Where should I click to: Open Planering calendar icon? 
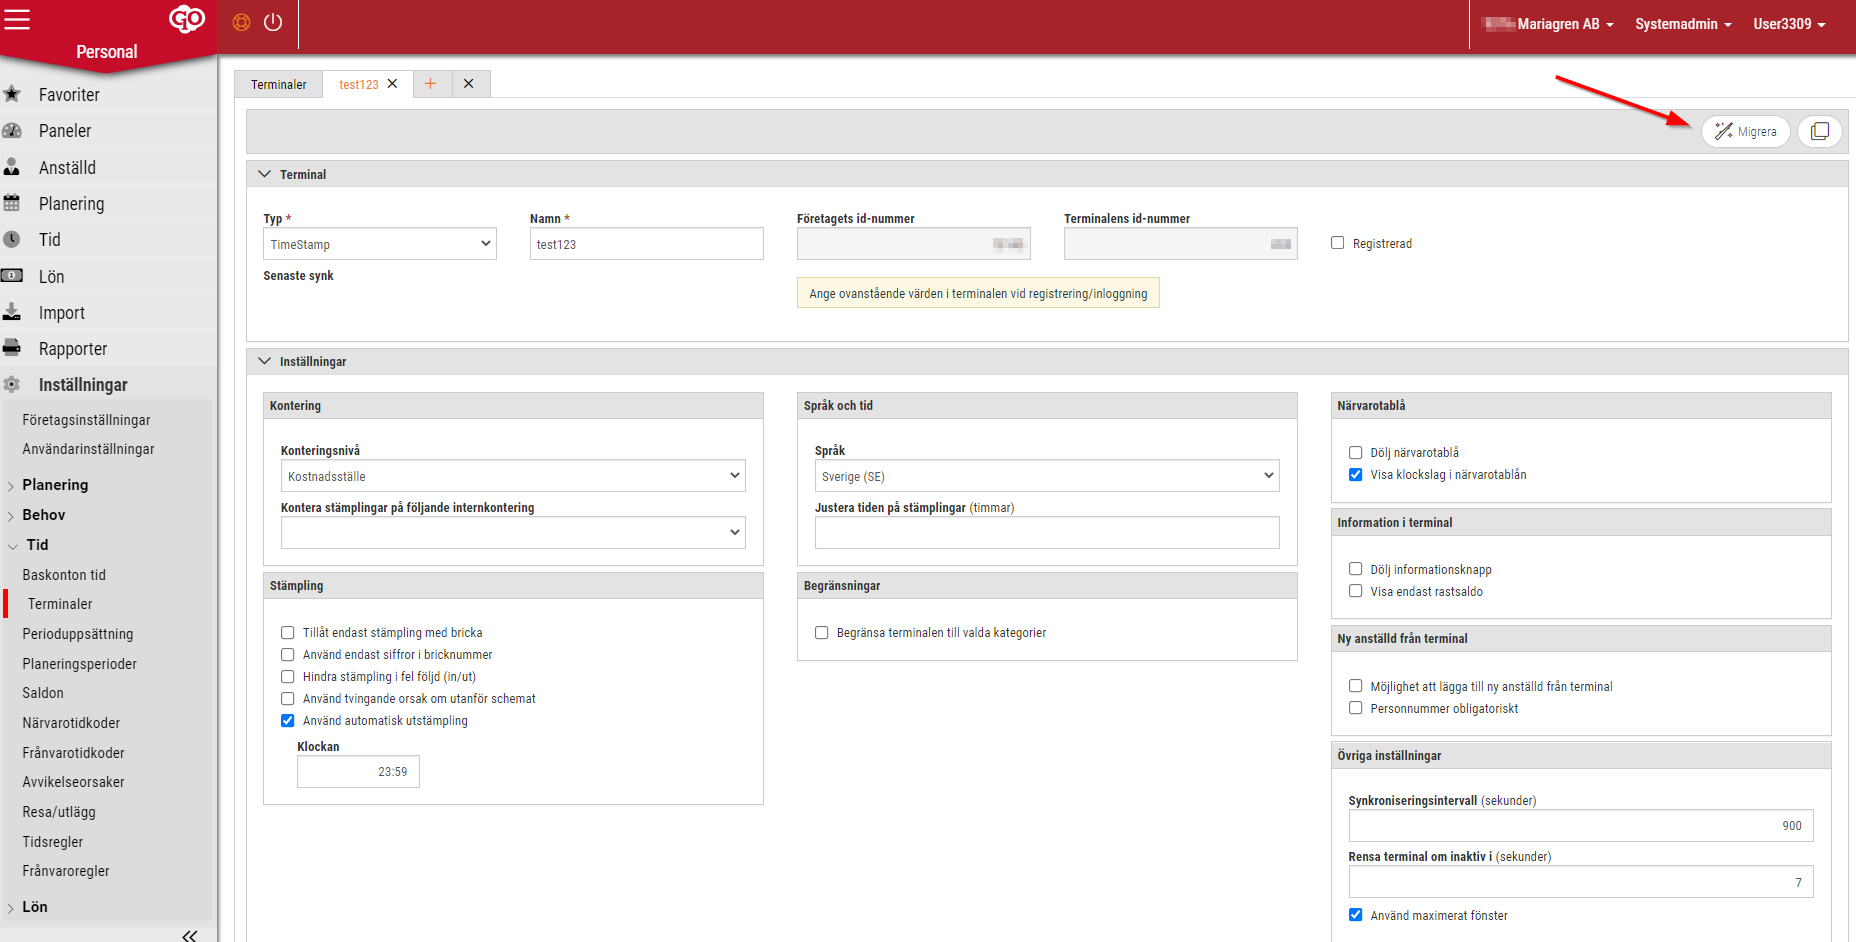[x=12, y=203]
